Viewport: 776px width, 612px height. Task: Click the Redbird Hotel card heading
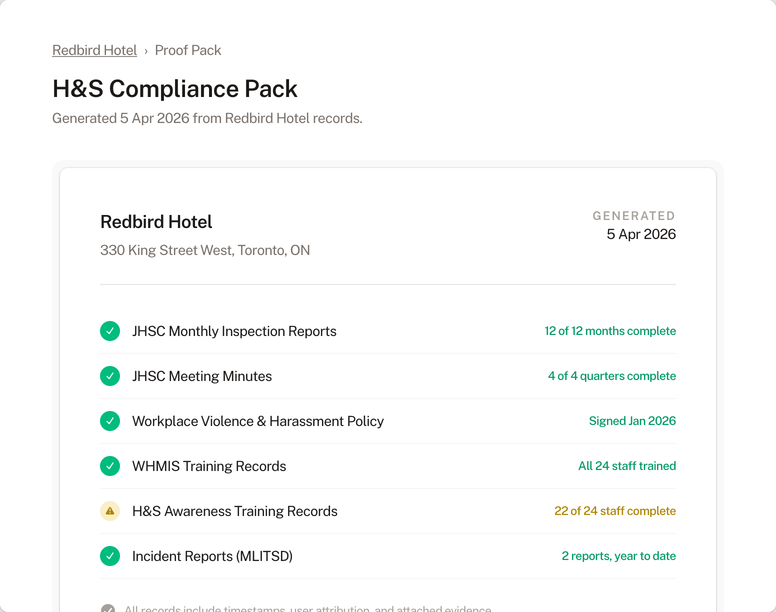[156, 222]
